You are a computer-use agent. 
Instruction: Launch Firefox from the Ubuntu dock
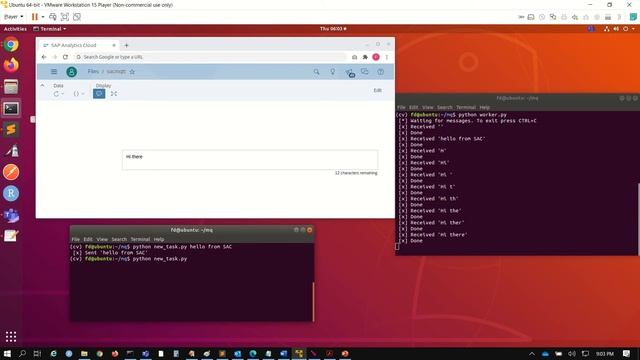[x=11, y=65]
